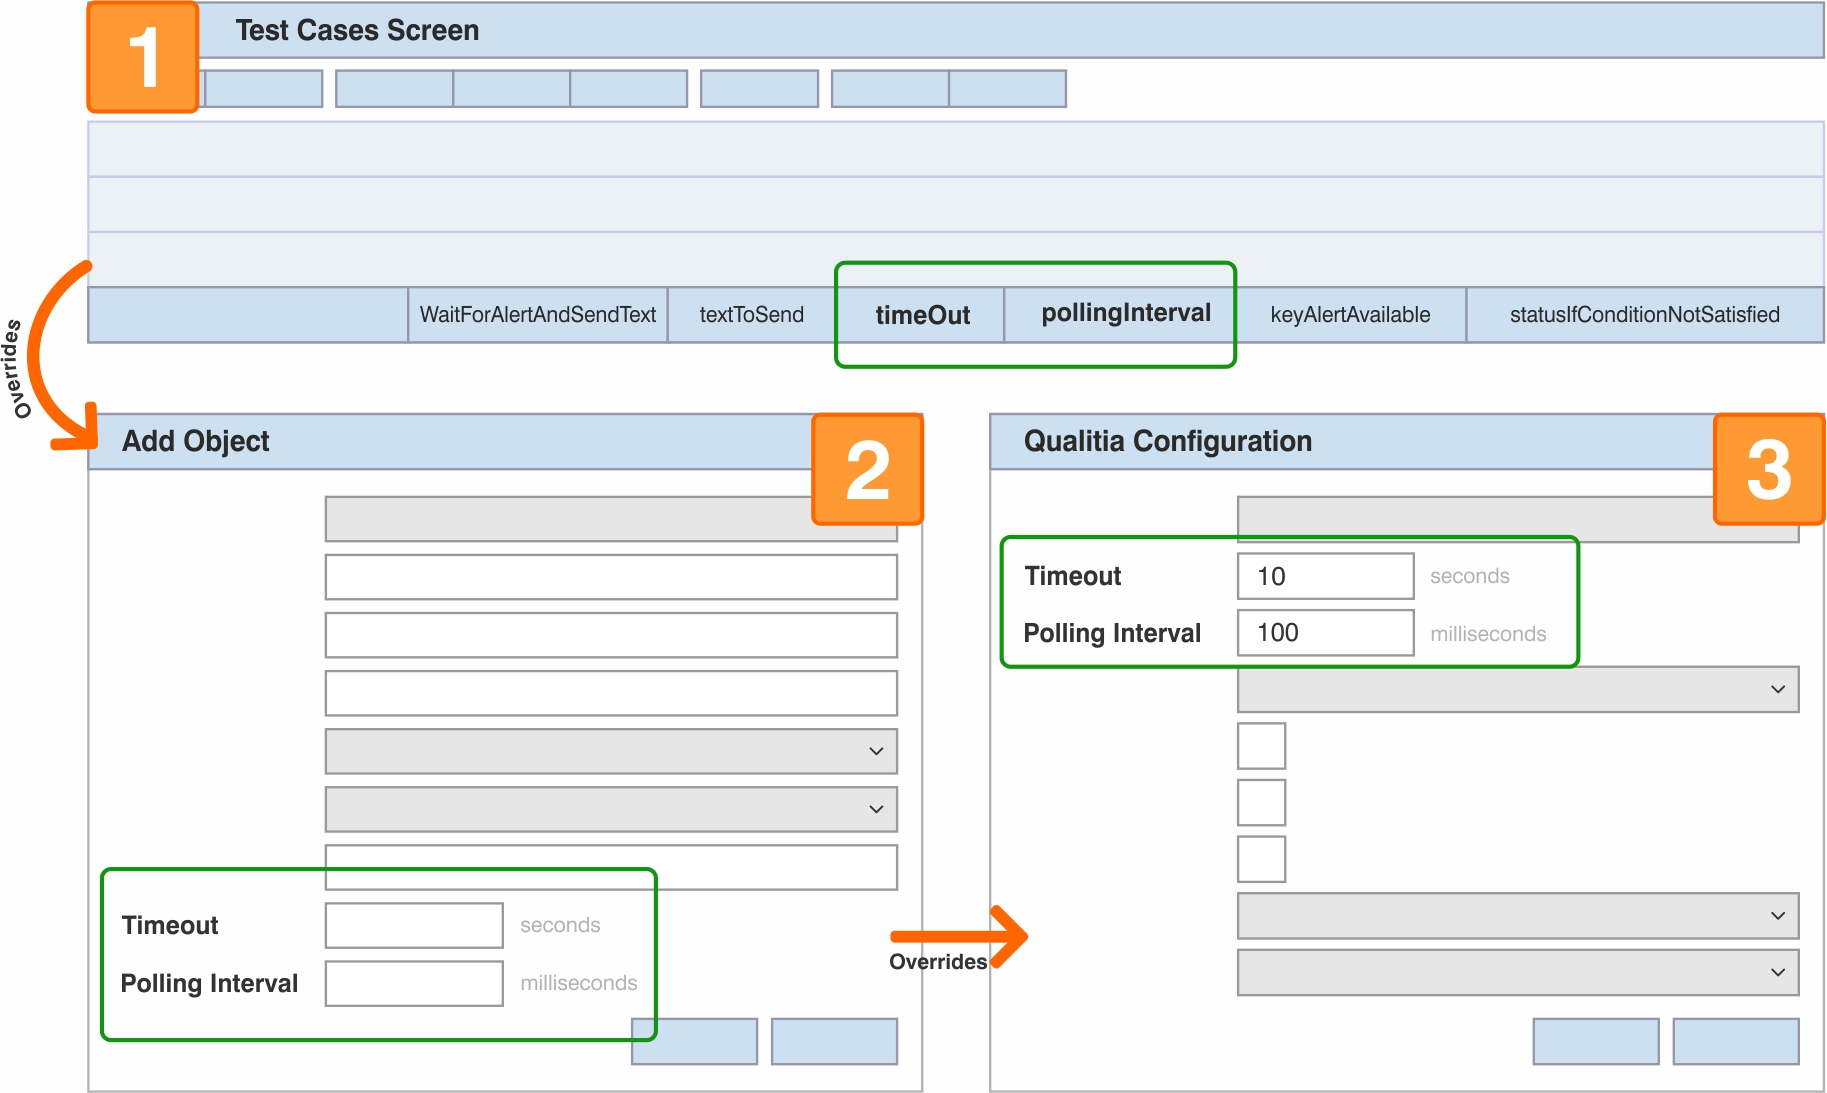Click the textToSend parameter cell

pyautogui.click(x=751, y=315)
